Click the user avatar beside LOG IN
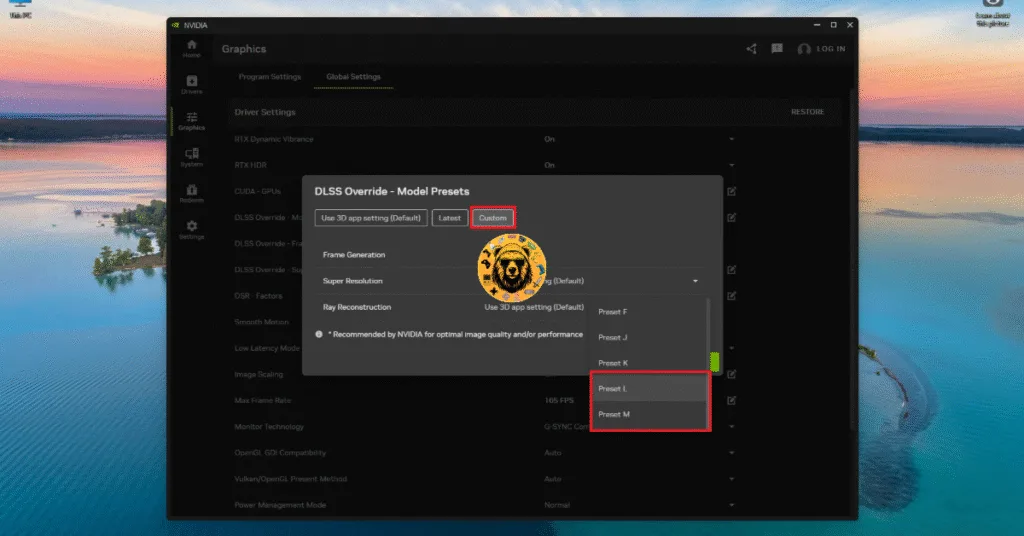Screen dimensions: 1024x536 (804, 49)
